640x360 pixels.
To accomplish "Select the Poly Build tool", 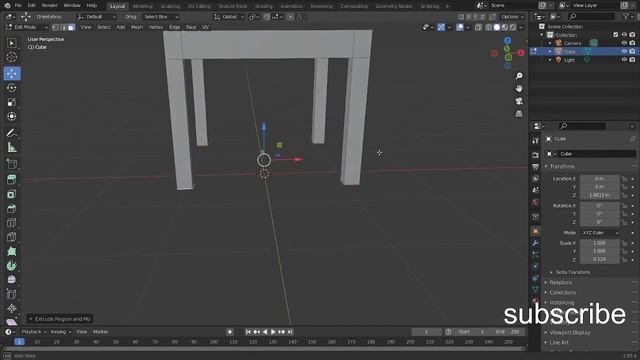I will (x=11, y=251).
